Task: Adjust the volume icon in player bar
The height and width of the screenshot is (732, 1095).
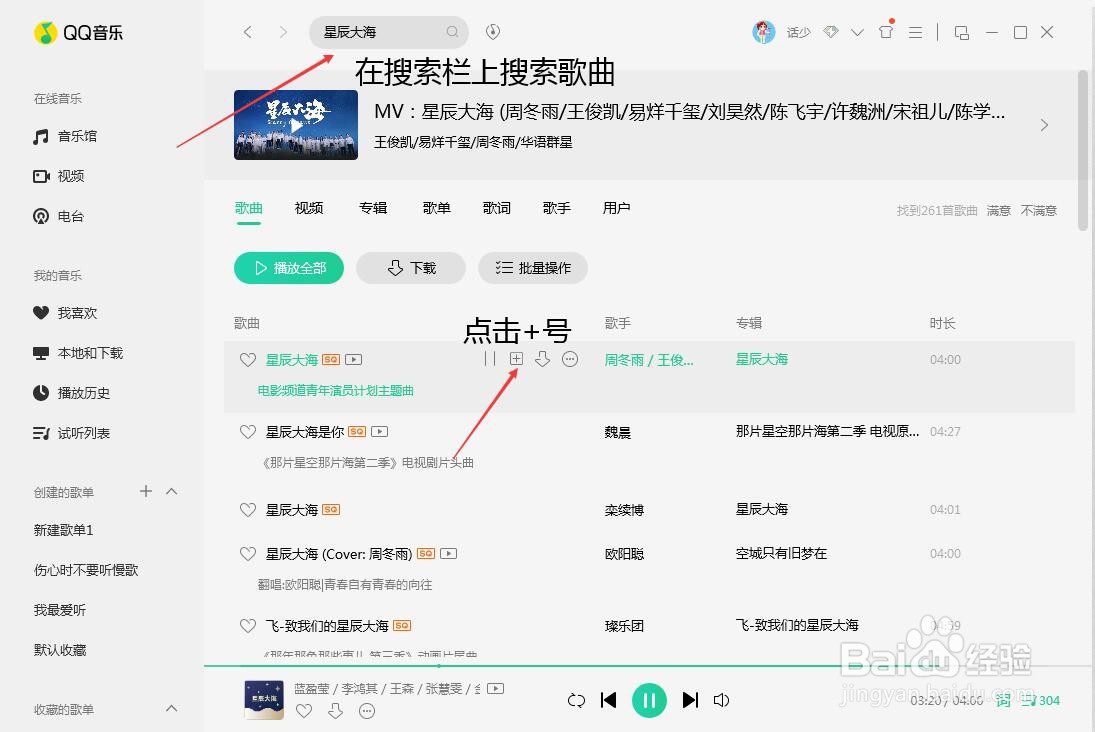Action: 722,700
